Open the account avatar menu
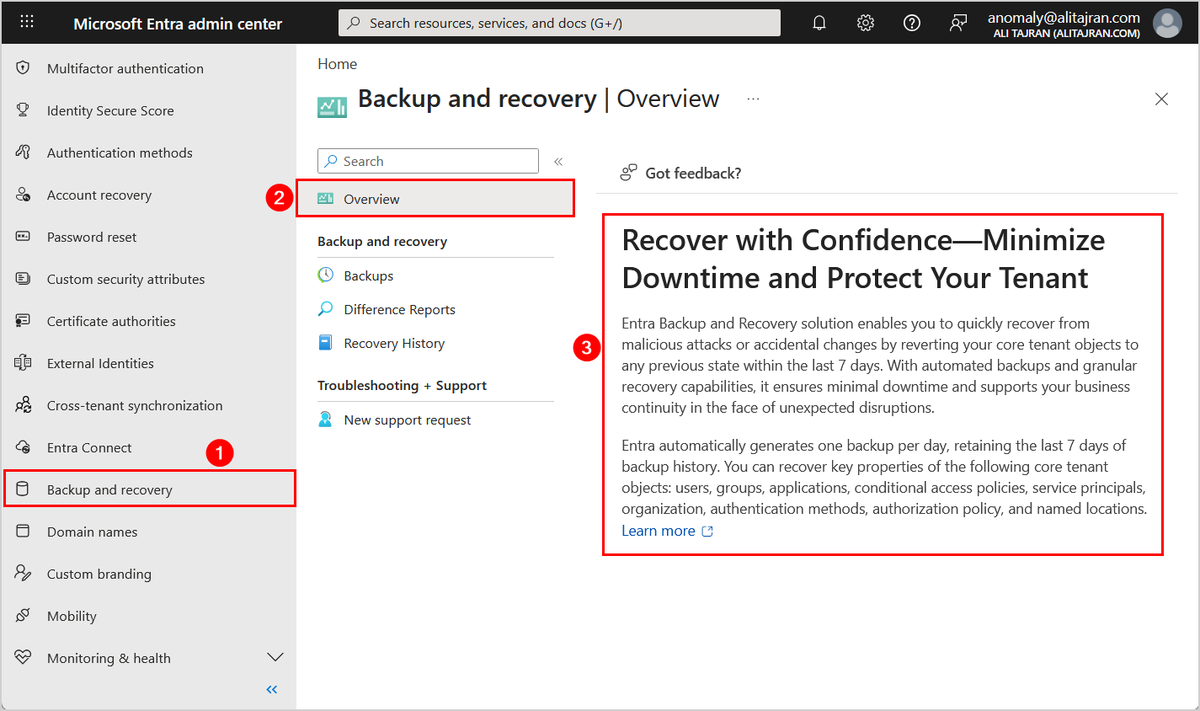This screenshot has width=1200, height=711. tap(1167, 23)
